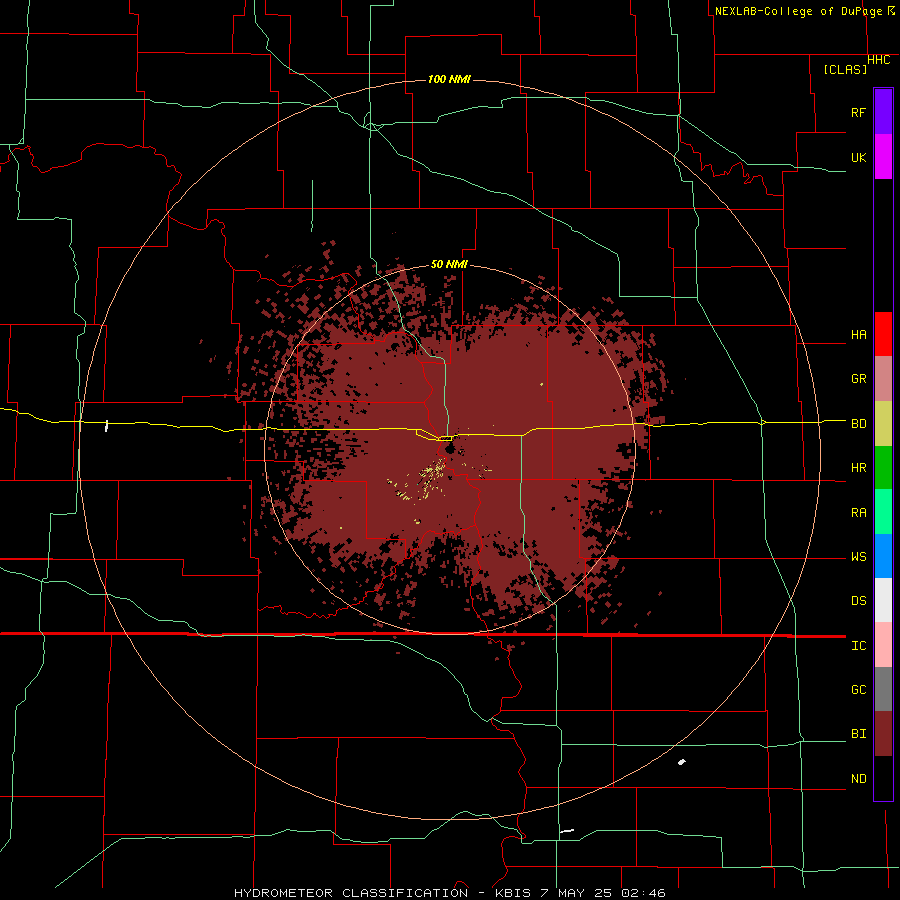Click the HA legend label
The image size is (900, 900).
tap(858, 335)
